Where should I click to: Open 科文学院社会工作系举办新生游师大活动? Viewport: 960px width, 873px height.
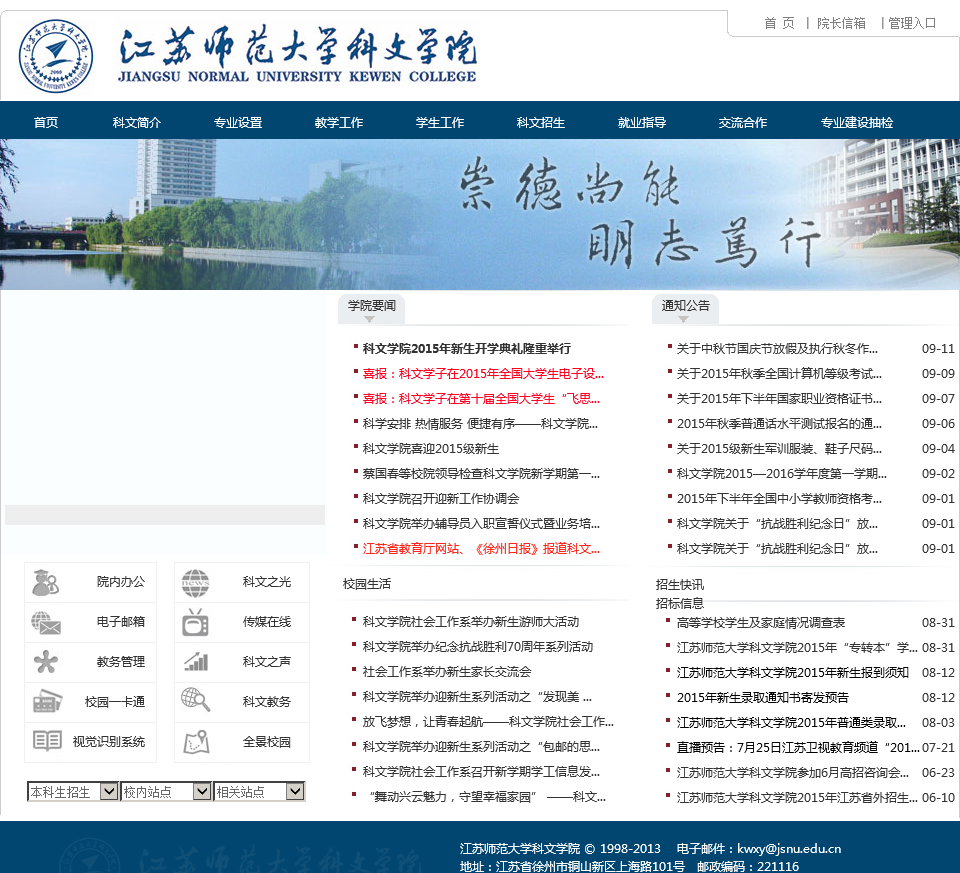(x=470, y=622)
